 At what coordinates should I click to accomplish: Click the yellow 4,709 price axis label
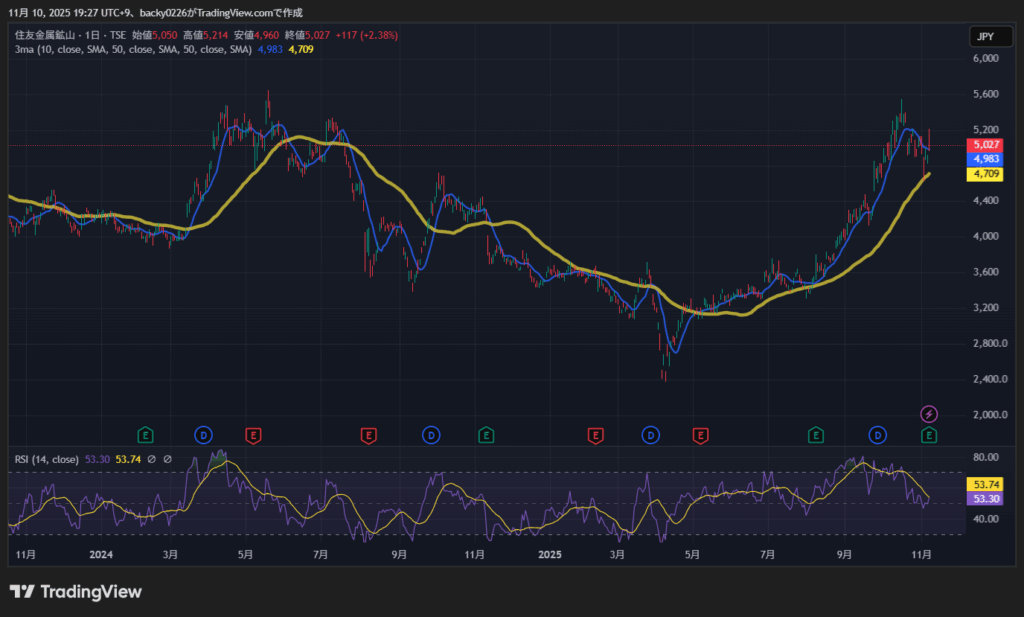click(985, 174)
